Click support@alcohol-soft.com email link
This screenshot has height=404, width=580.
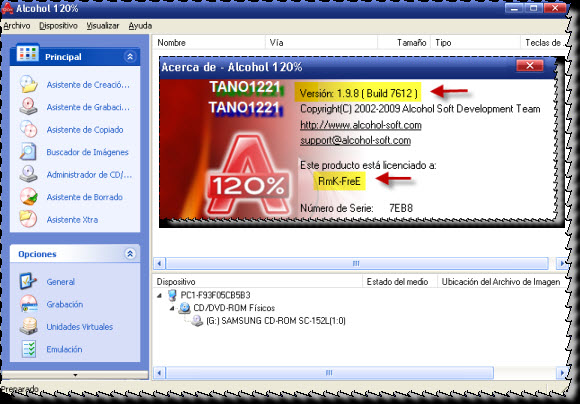click(355, 141)
